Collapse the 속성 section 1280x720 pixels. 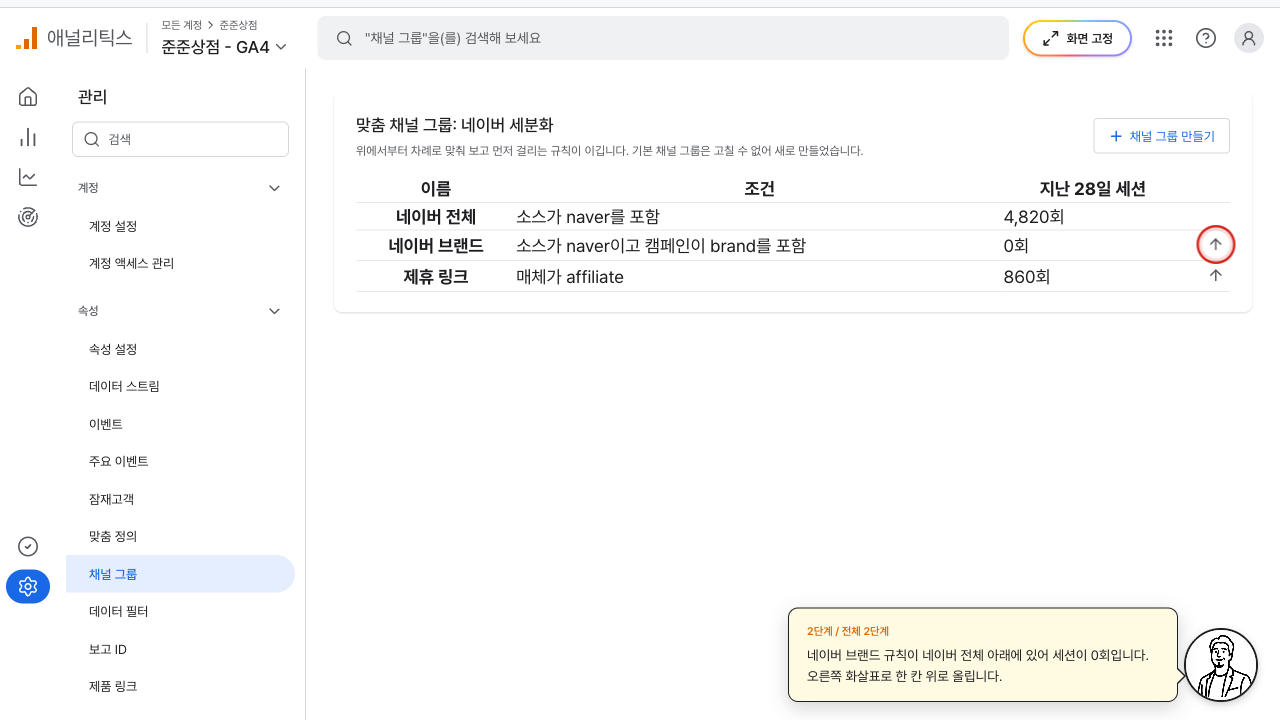275,311
